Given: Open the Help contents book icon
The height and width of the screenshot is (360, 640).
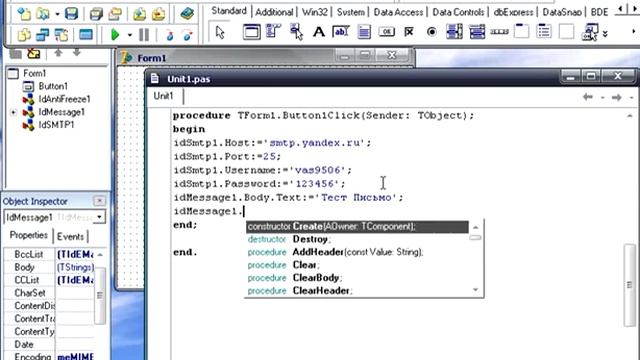Looking at the screenshot, I should coord(187,14).
